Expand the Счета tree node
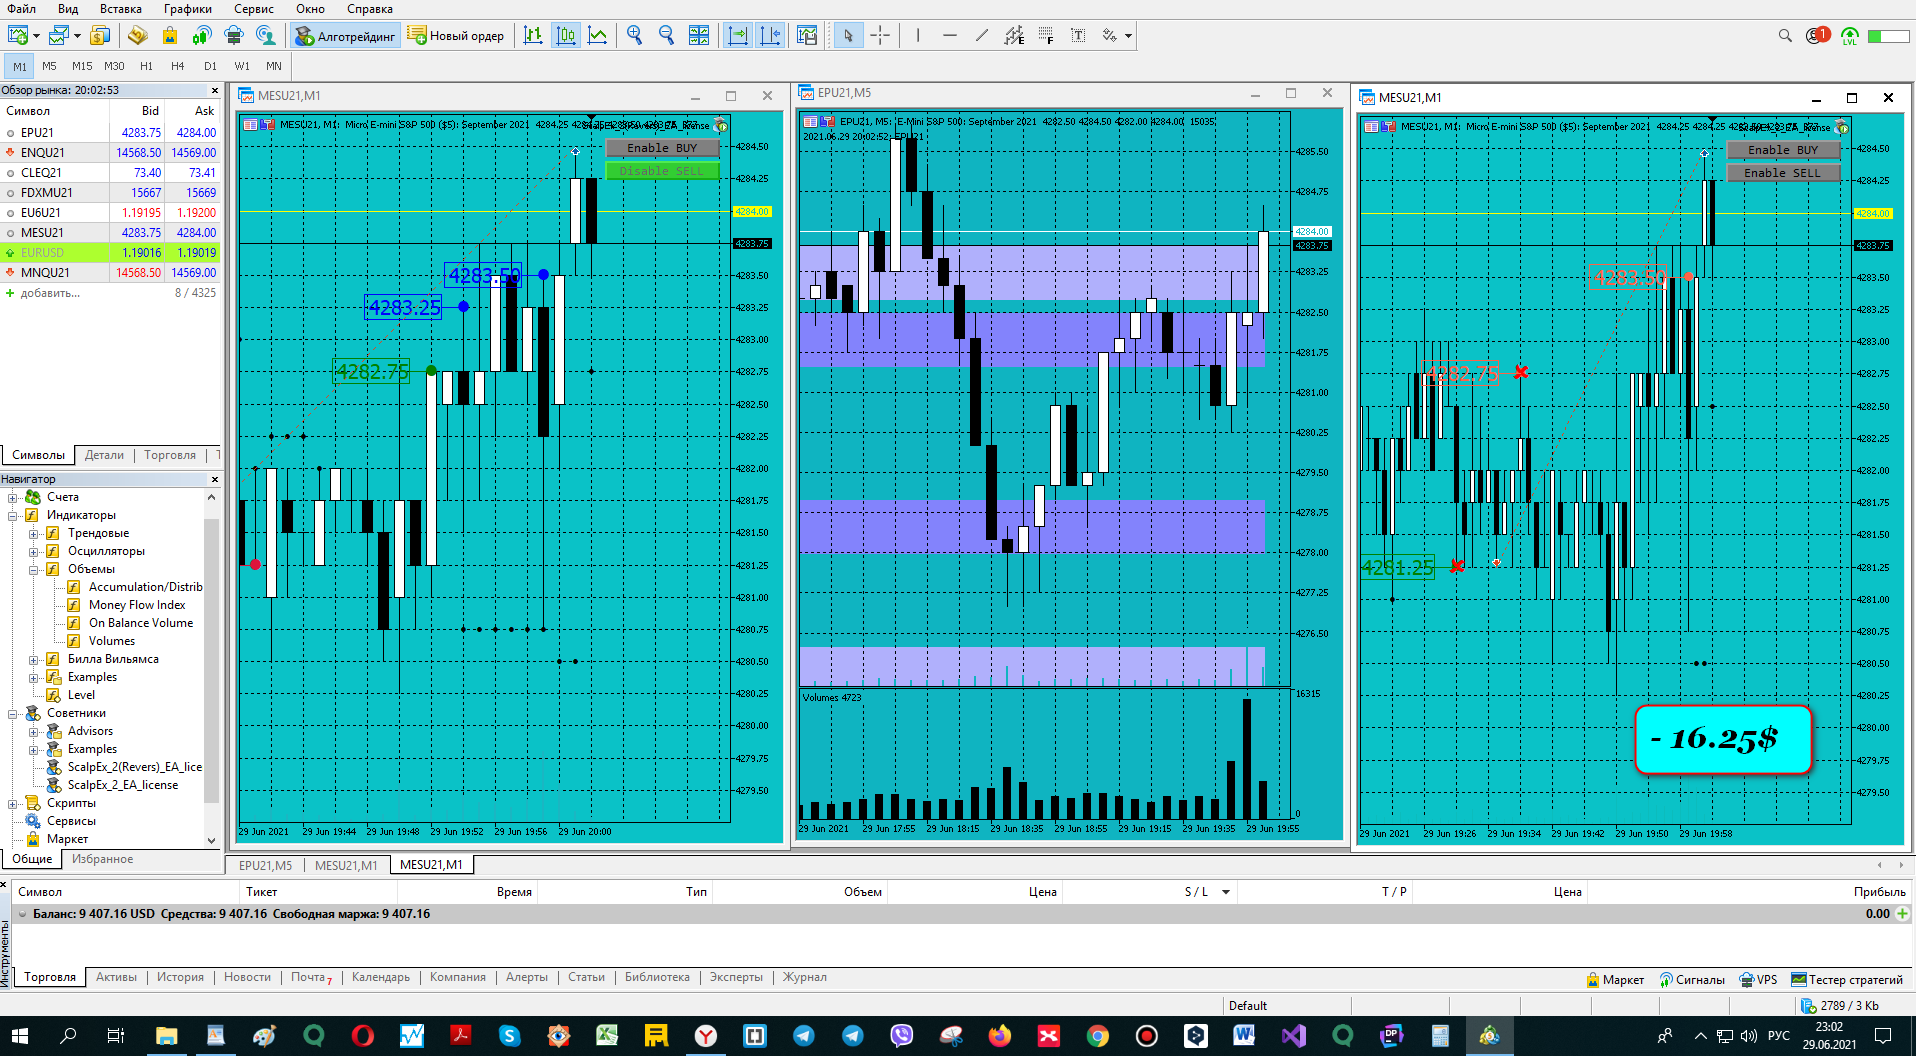The height and width of the screenshot is (1056, 1916). (x=13, y=497)
